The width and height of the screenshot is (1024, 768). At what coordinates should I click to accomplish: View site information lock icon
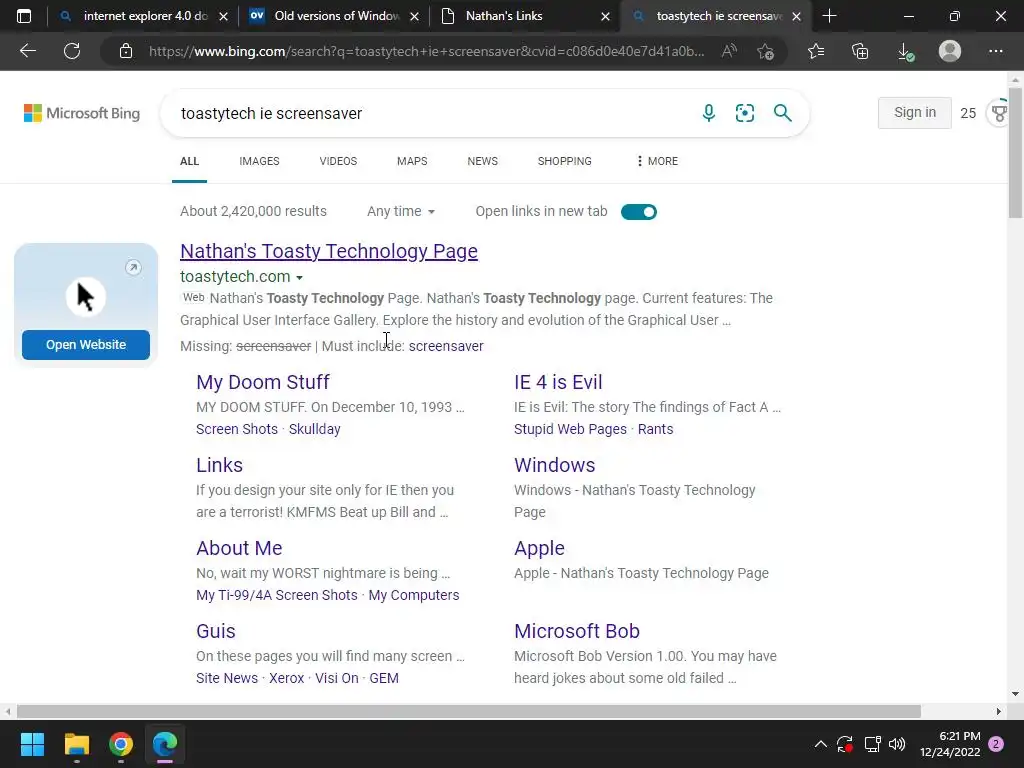[126, 51]
